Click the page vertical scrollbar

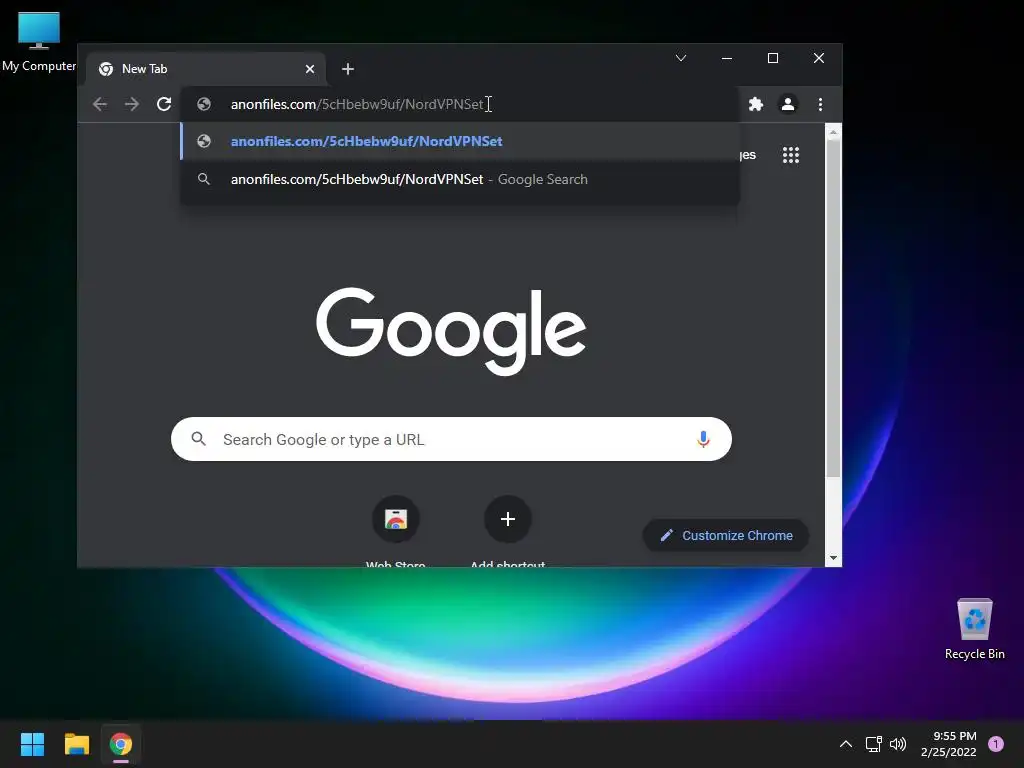coord(833,309)
